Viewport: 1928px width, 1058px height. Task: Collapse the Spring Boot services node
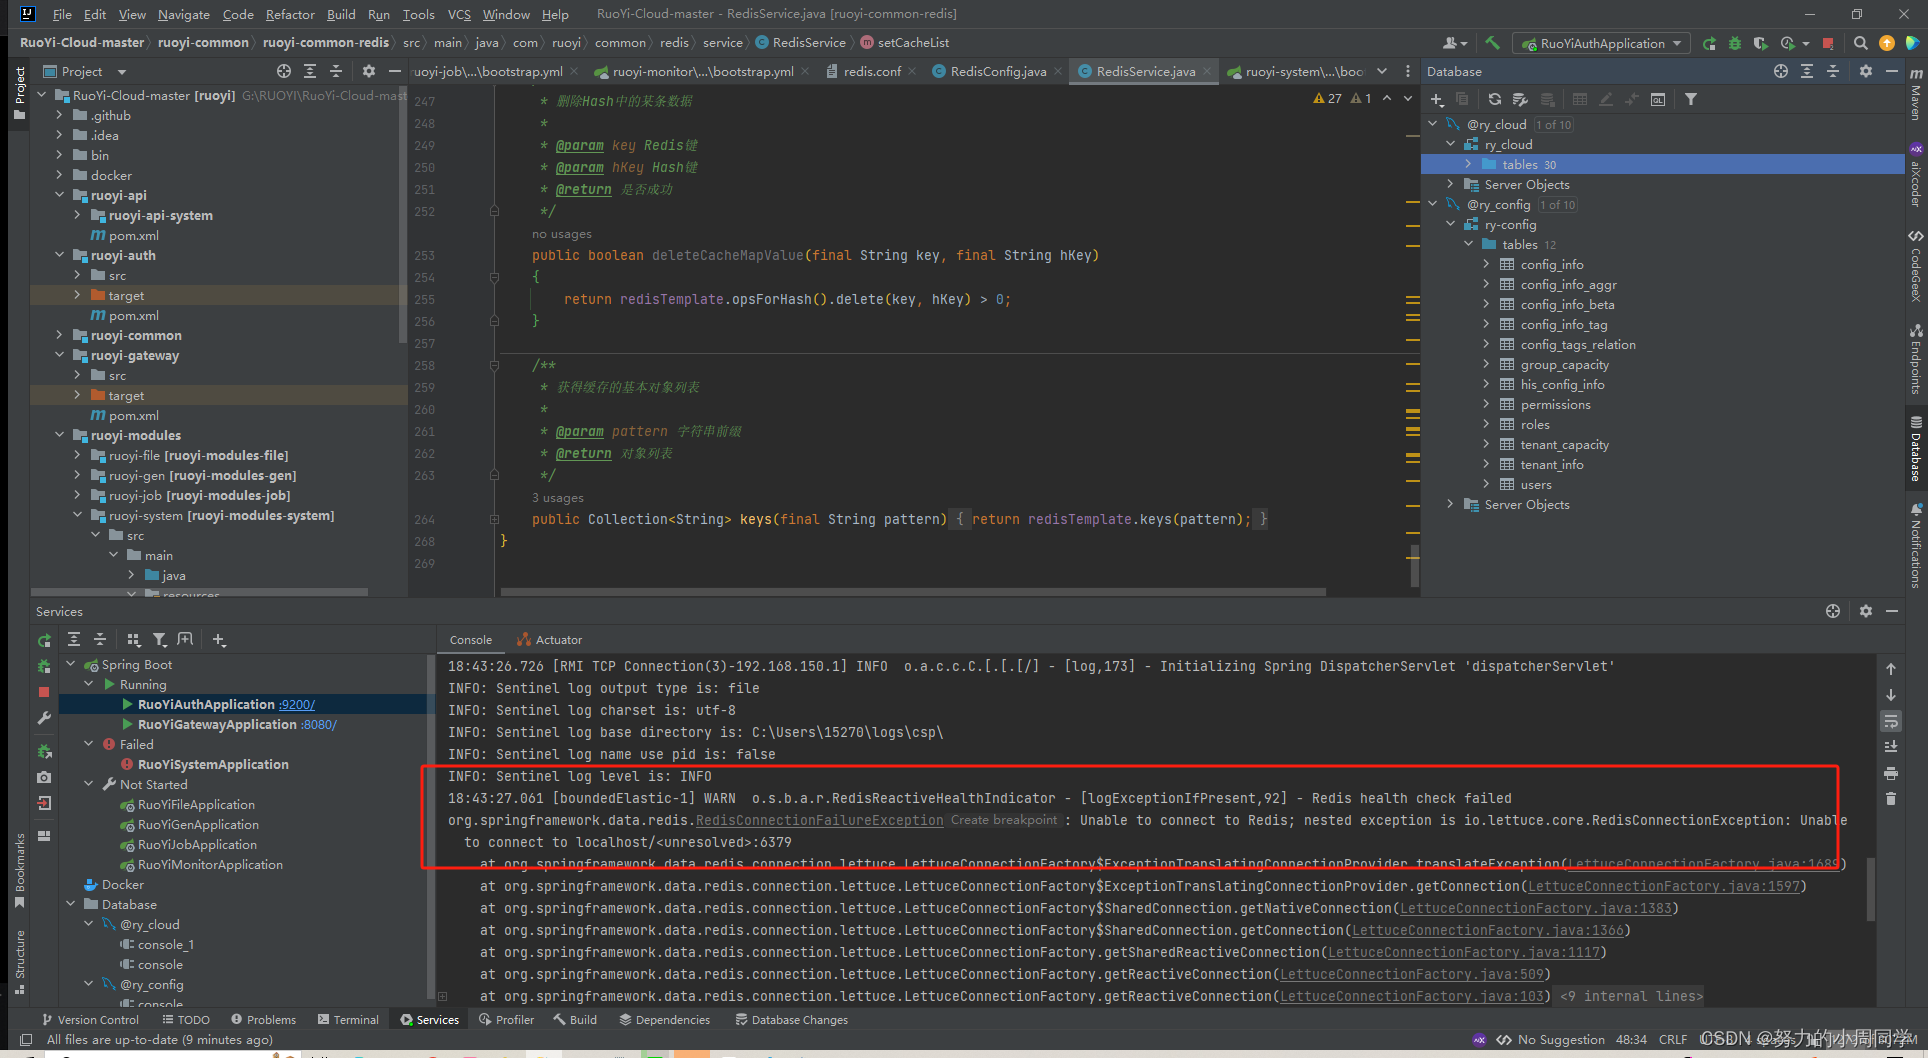point(71,664)
